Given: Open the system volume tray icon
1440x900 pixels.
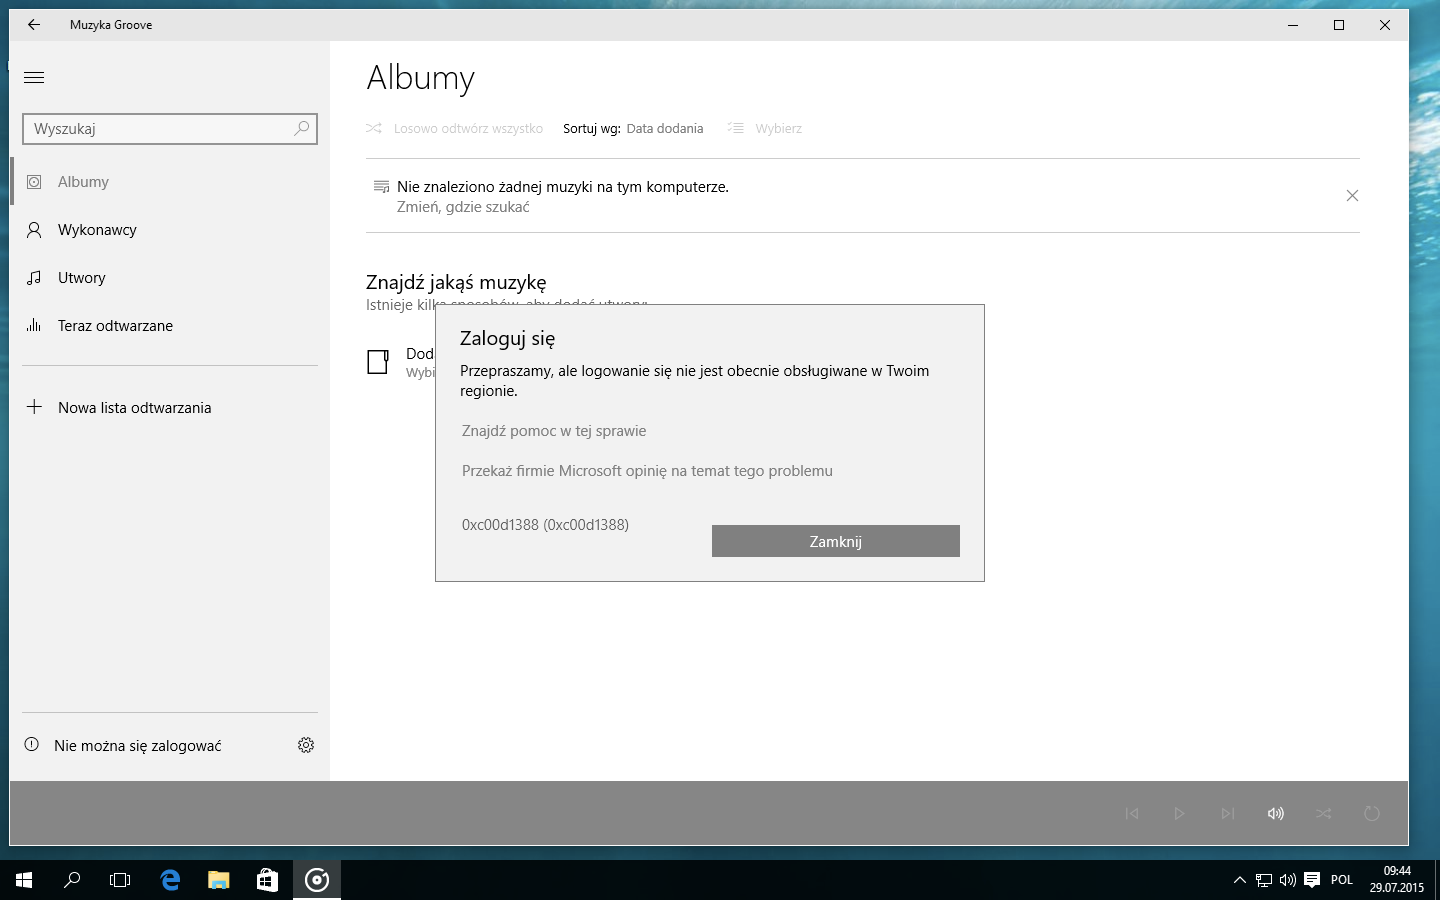Looking at the screenshot, I should pyautogui.click(x=1288, y=880).
